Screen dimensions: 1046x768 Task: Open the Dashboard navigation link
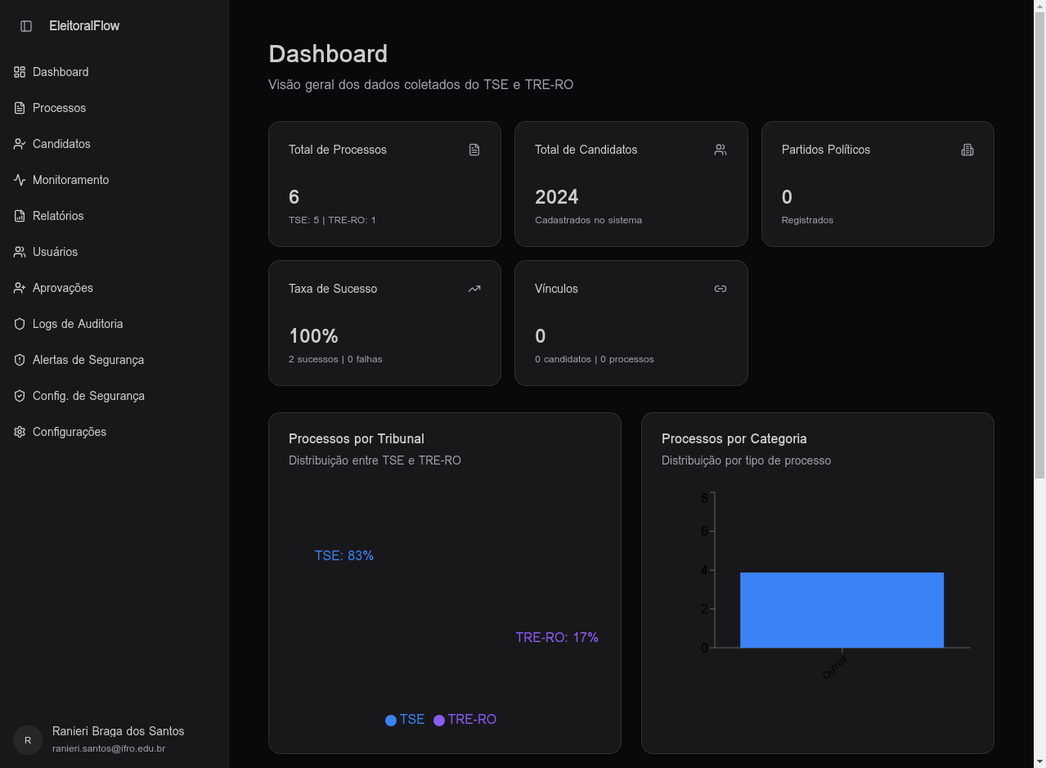[62, 71]
